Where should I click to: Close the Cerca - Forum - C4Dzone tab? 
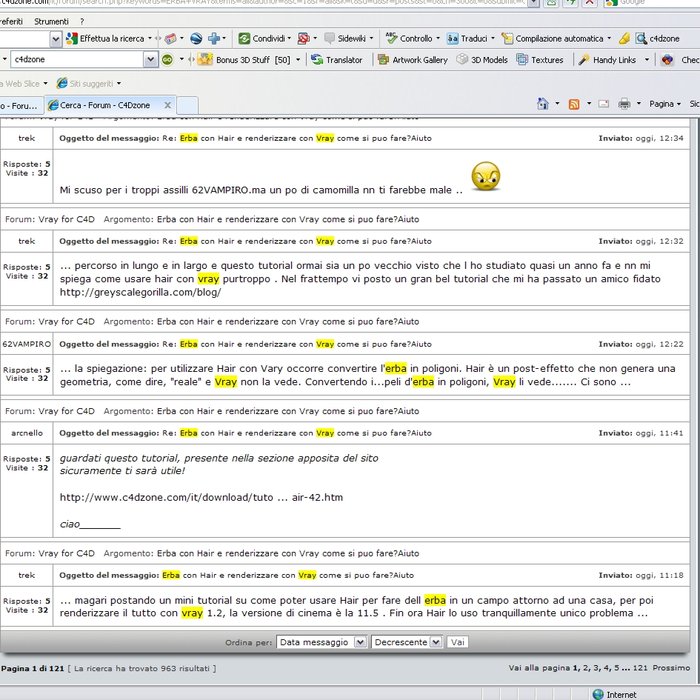click(167, 105)
